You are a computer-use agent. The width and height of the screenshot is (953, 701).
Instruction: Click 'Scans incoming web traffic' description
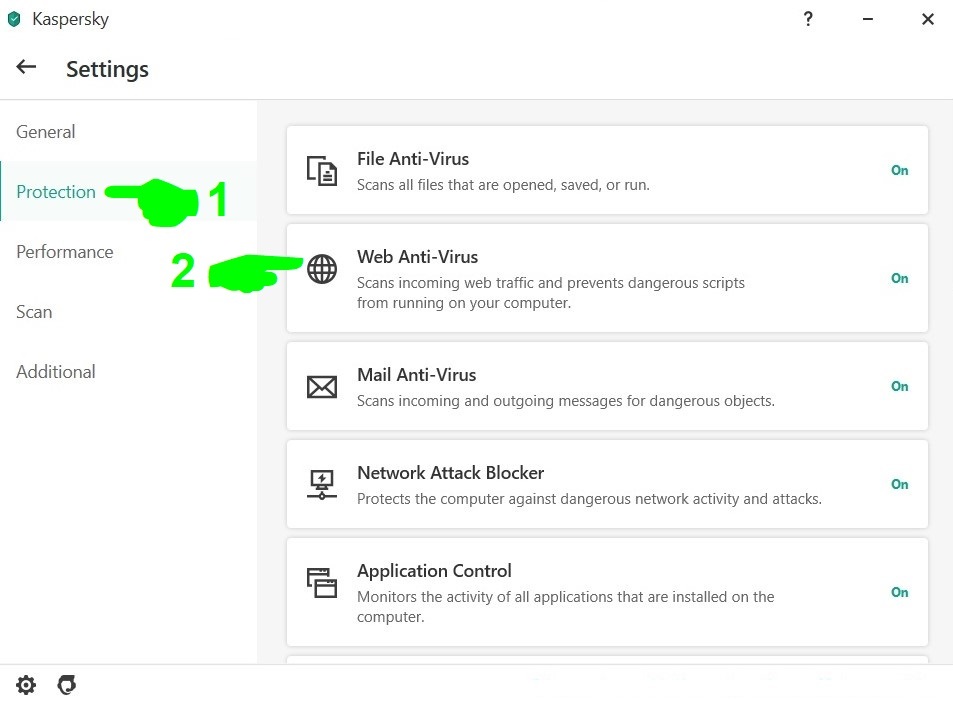(x=551, y=293)
